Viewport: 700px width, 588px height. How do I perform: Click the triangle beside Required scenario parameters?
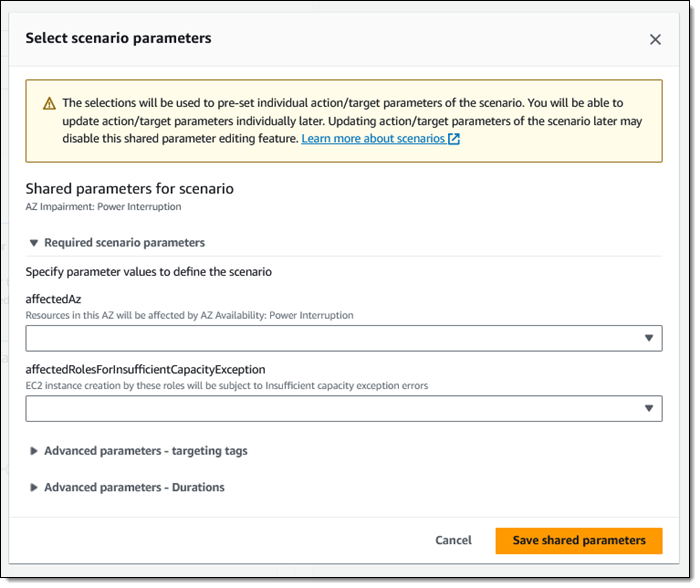(34, 243)
